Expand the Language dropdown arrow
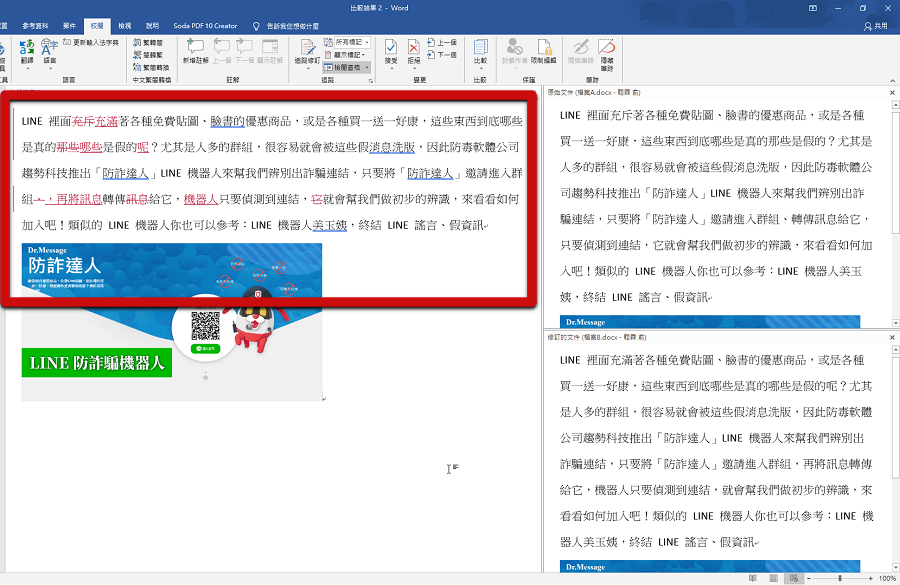The width and height of the screenshot is (900, 585). point(50,68)
